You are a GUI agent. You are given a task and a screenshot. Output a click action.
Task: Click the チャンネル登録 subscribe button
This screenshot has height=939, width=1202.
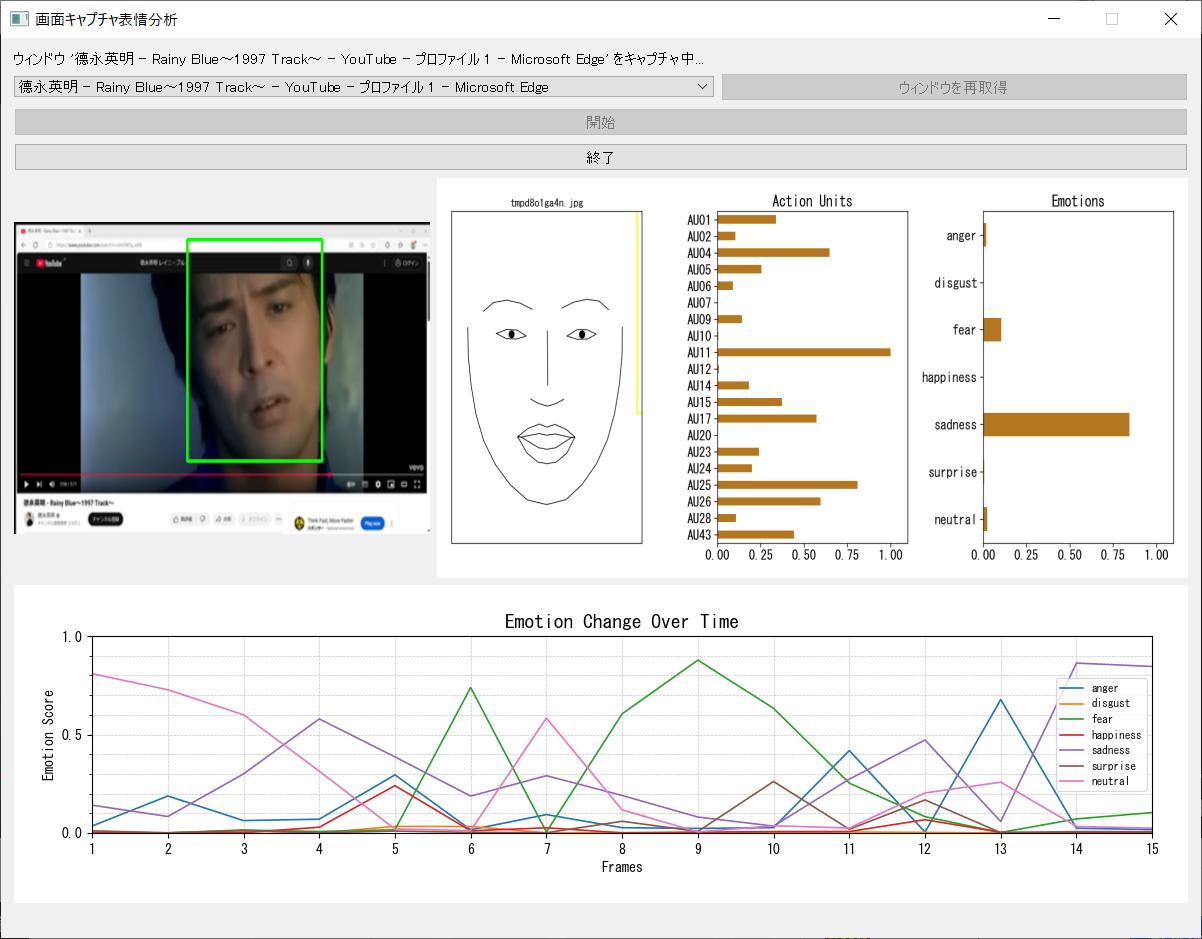[x=104, y=519]
